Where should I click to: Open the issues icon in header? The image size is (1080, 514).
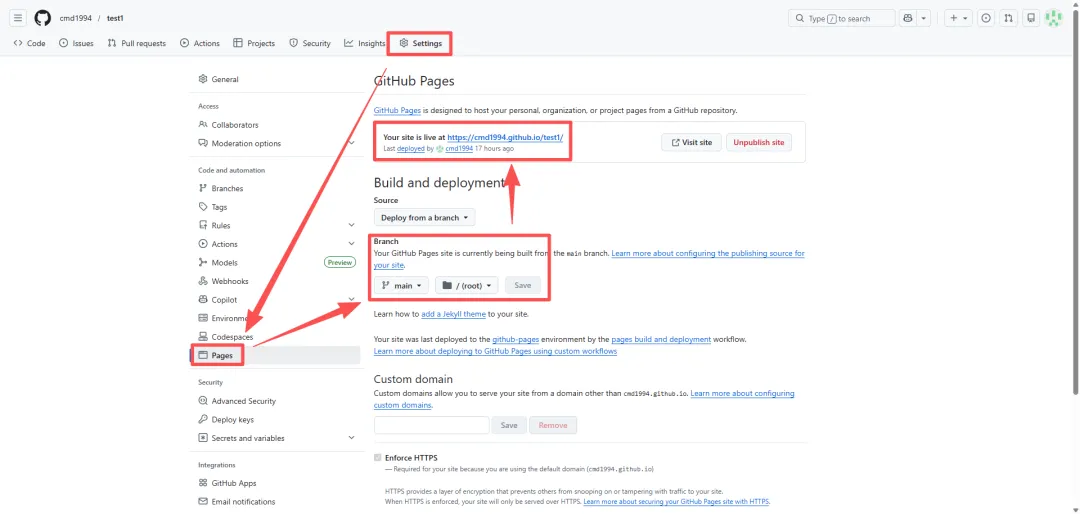pos(986,18)
